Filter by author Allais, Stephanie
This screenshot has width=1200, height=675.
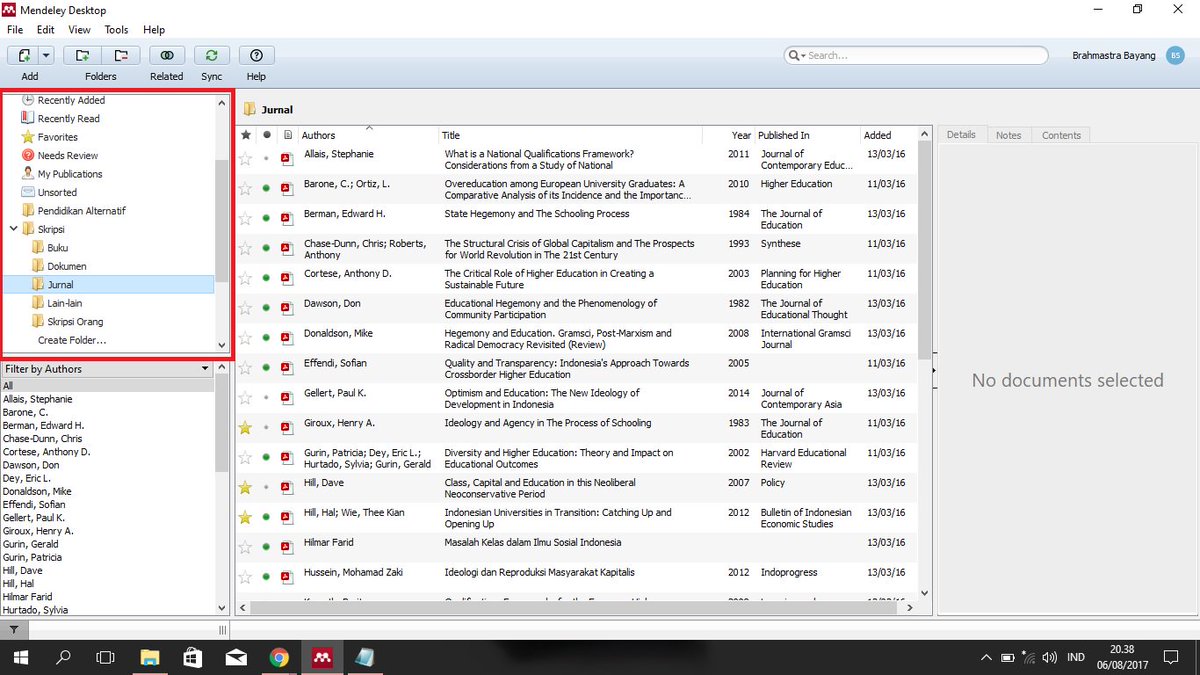coord(38,399)
